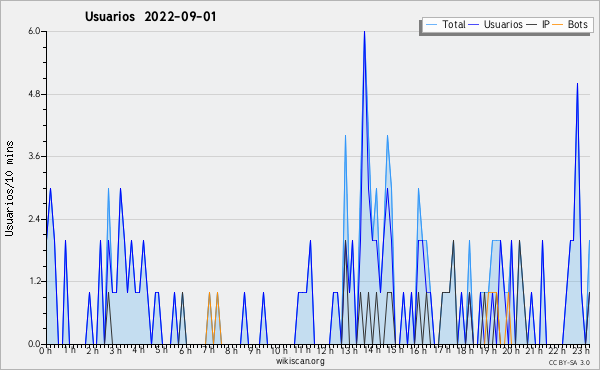Click the peak of 5 near 23 h
The width and height of the screenshot is (600, 370).
tap(577, 84)
